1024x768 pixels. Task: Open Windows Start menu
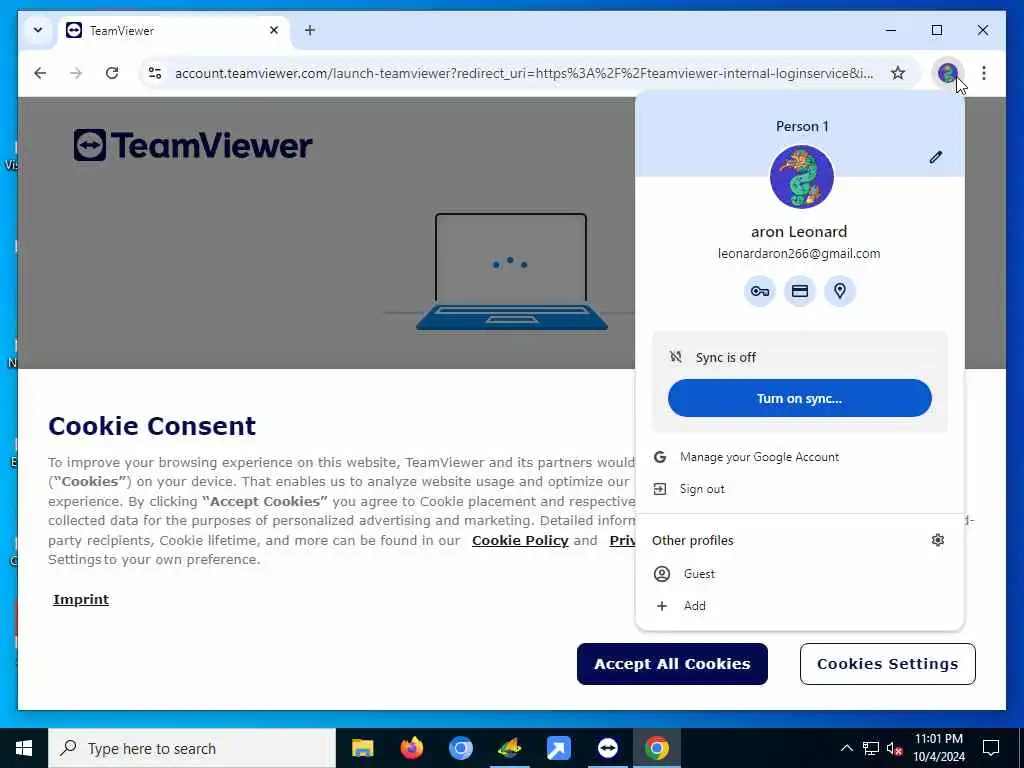(x=24, y=748)
